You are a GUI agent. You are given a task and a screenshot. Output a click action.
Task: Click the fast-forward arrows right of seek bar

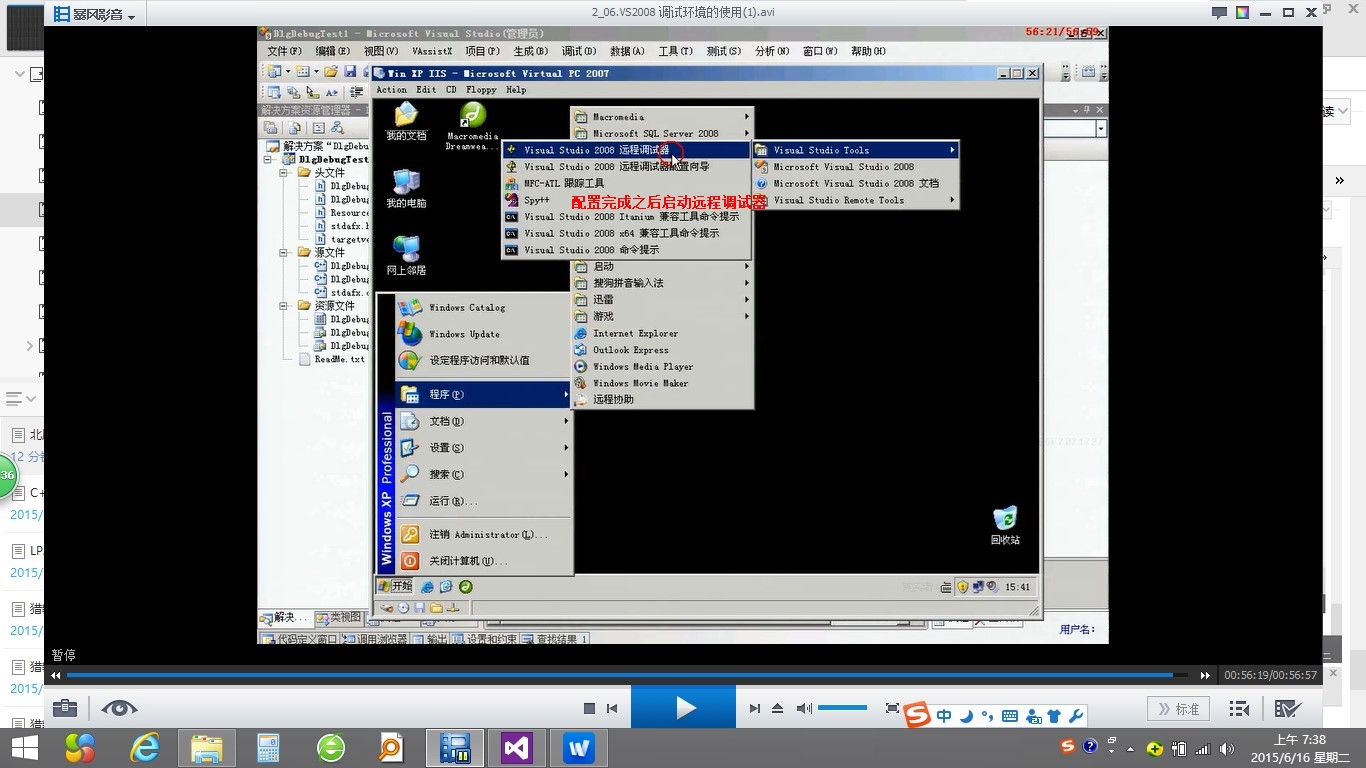(x=1205, y=675)
